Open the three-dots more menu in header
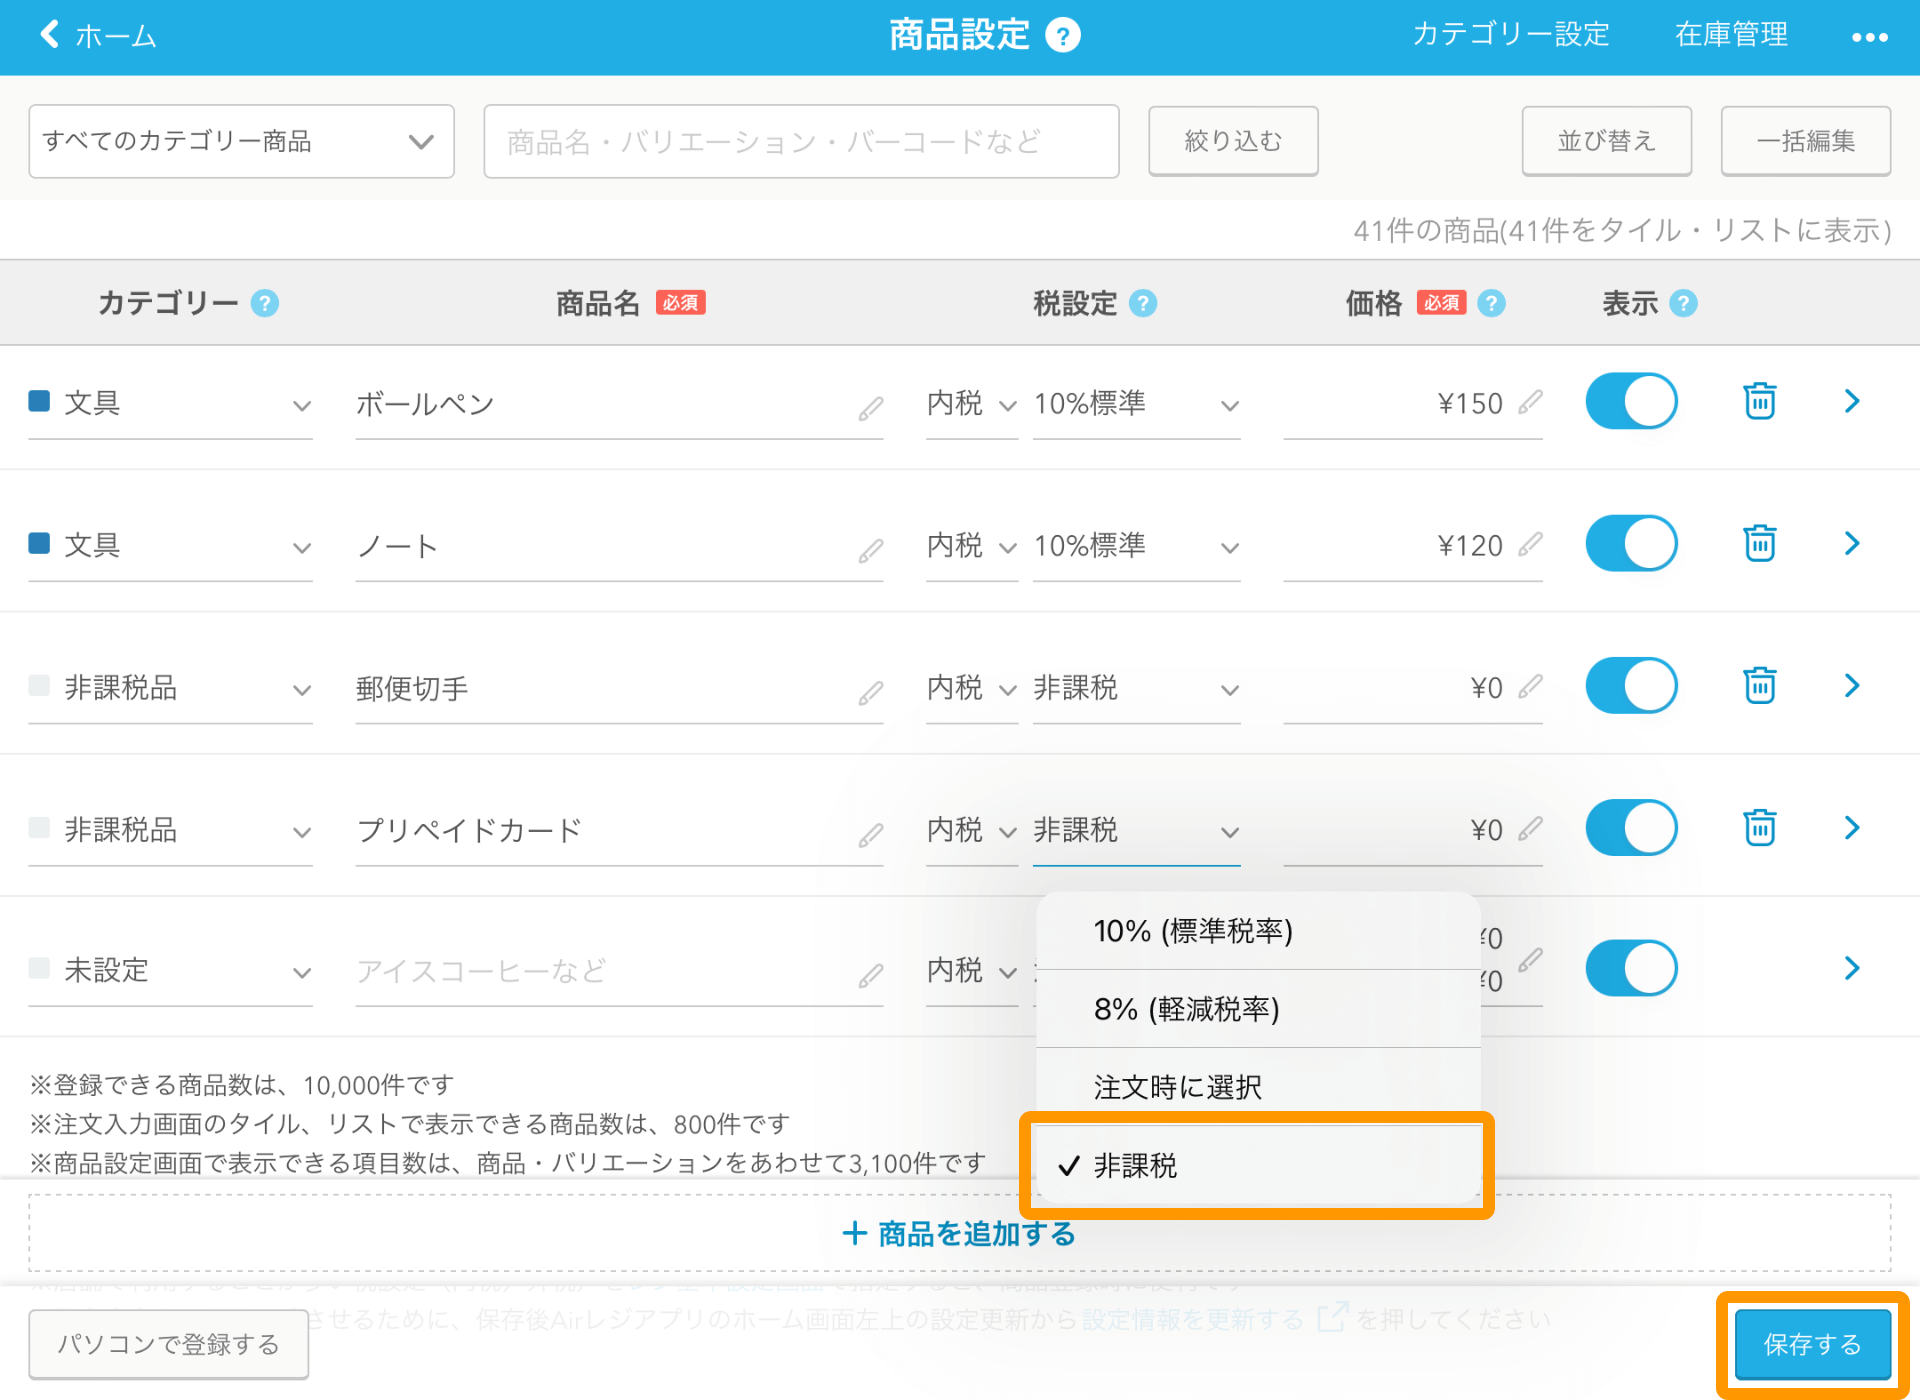Screen dimensions: 1920x1400 point(1868,37)
